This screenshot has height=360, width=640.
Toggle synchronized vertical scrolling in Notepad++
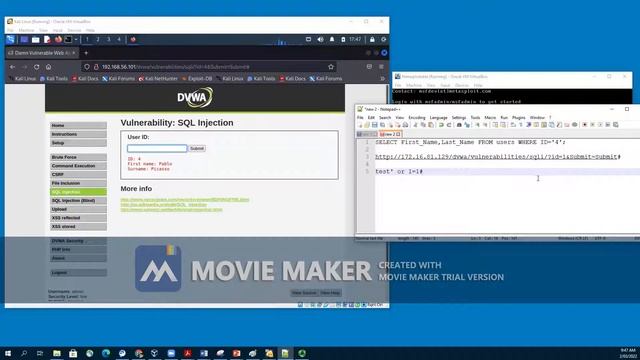point(496,124)
